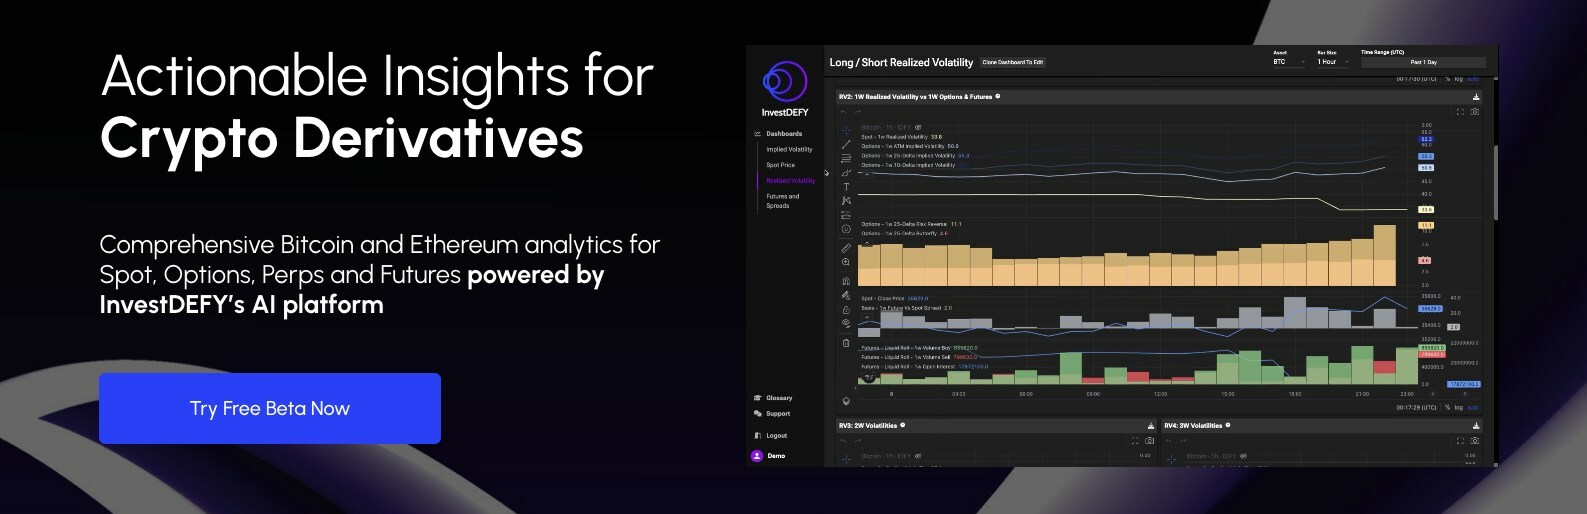The width and height of the screenshot is (1587, 514).
Task: Click Clone Dashboard To Edit button
Action: click(1012, 62)
